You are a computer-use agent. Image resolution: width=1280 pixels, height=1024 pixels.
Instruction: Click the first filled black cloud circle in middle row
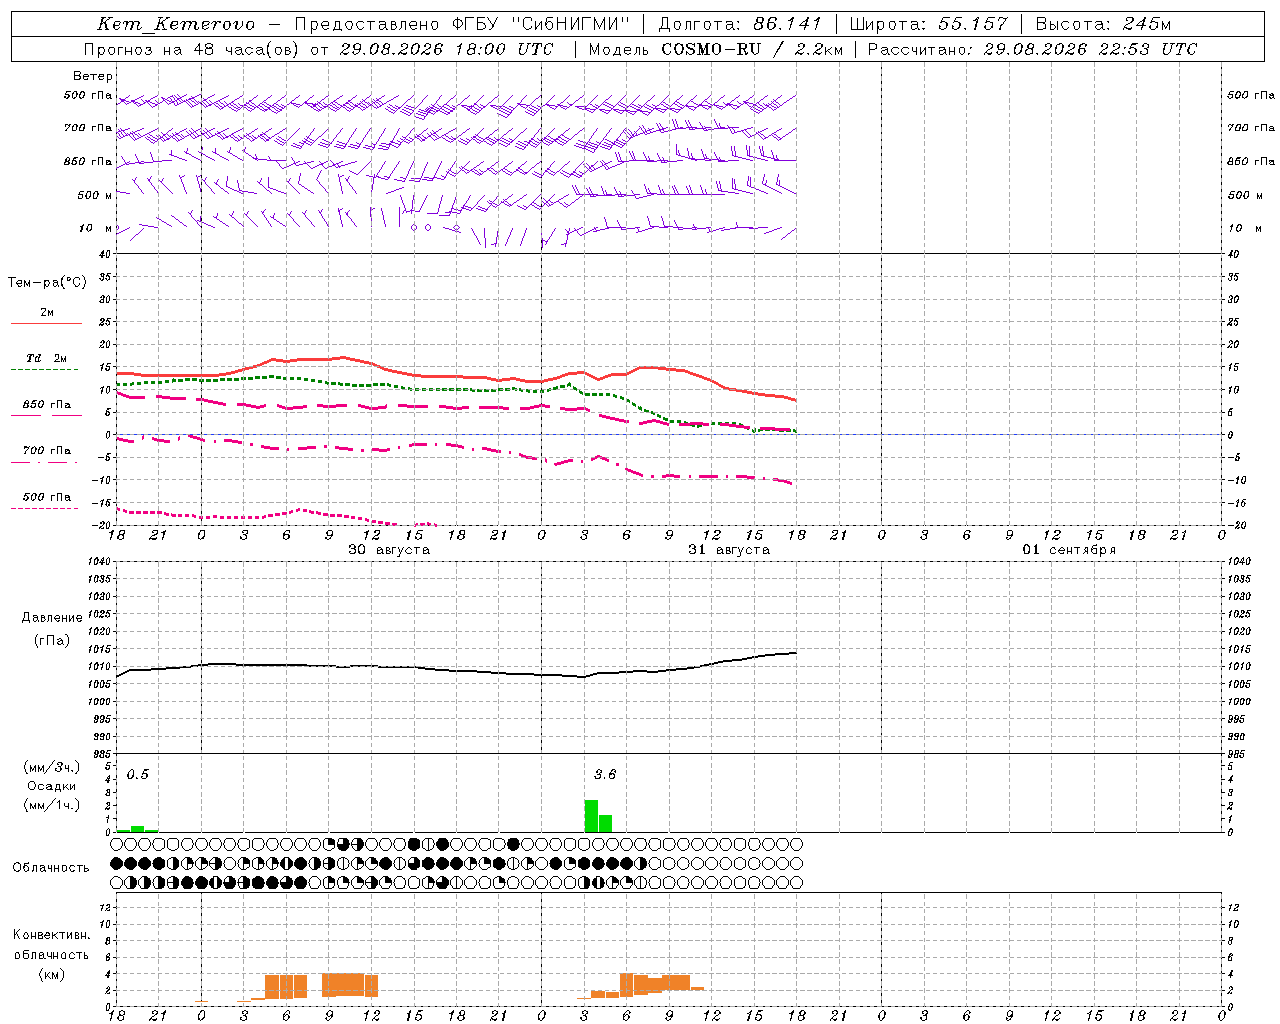(x=117, y=863)
